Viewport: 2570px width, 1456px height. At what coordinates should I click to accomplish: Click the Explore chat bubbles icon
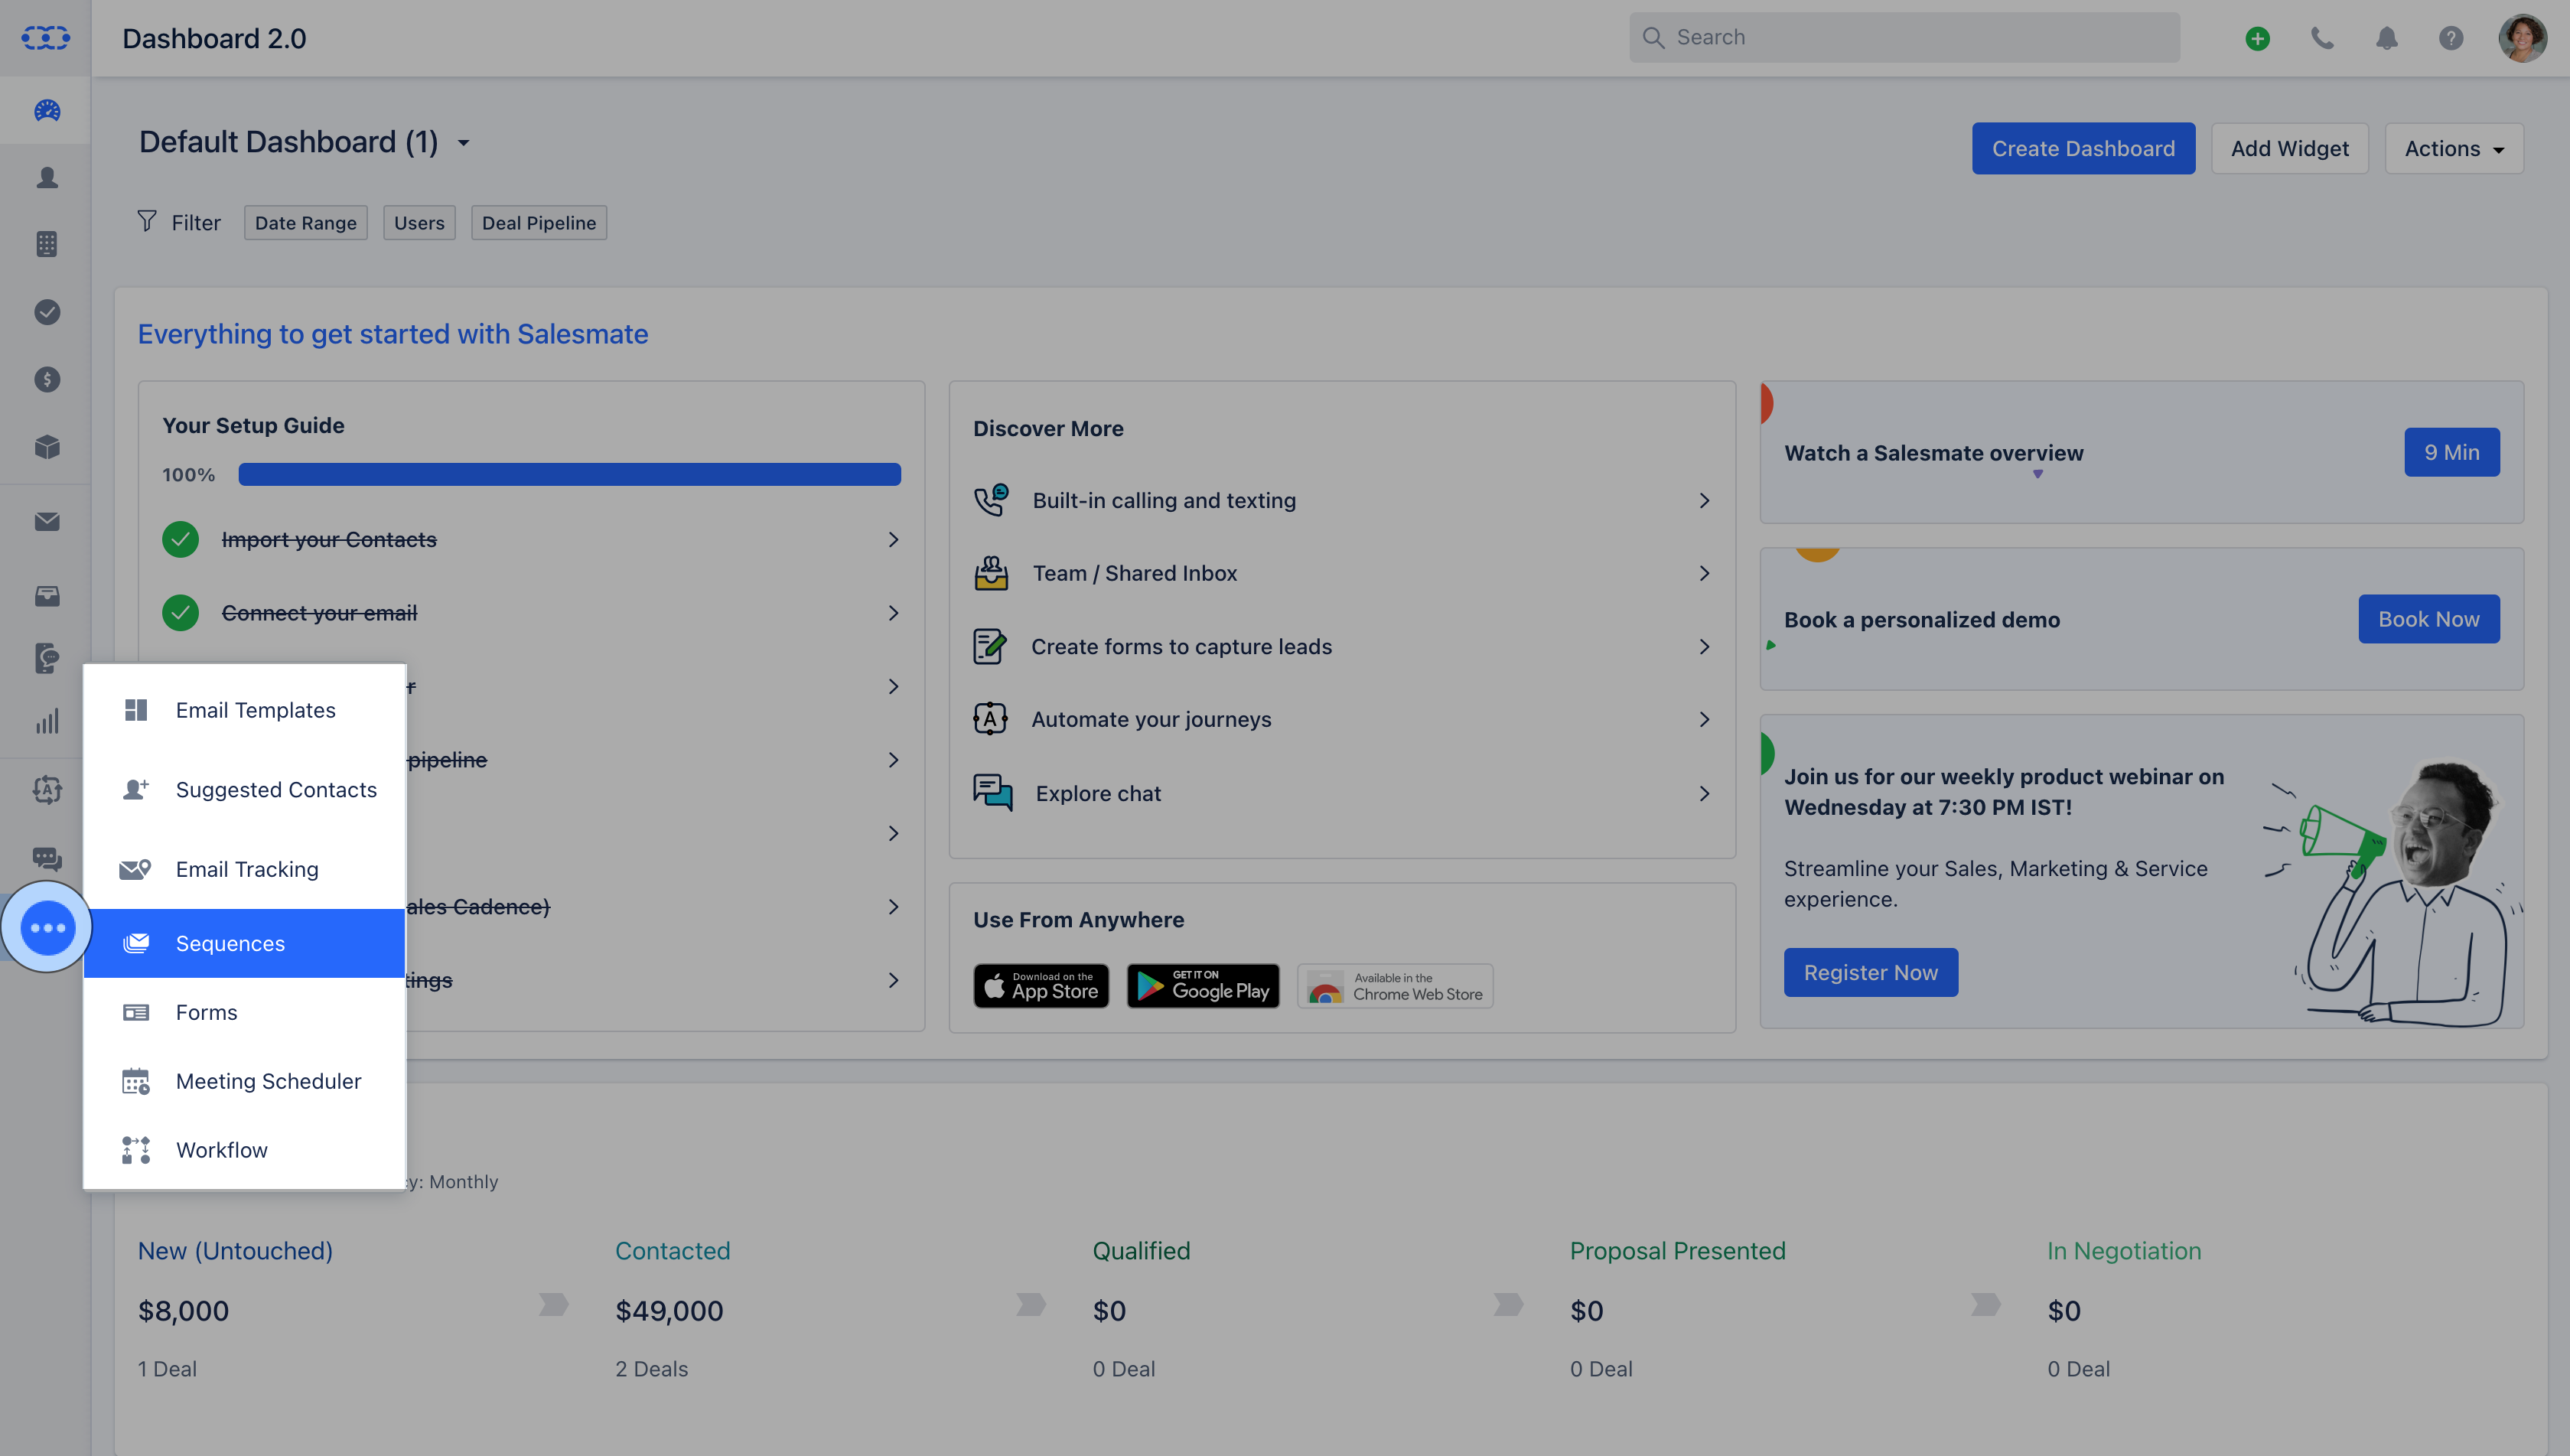tap(992, 793)
